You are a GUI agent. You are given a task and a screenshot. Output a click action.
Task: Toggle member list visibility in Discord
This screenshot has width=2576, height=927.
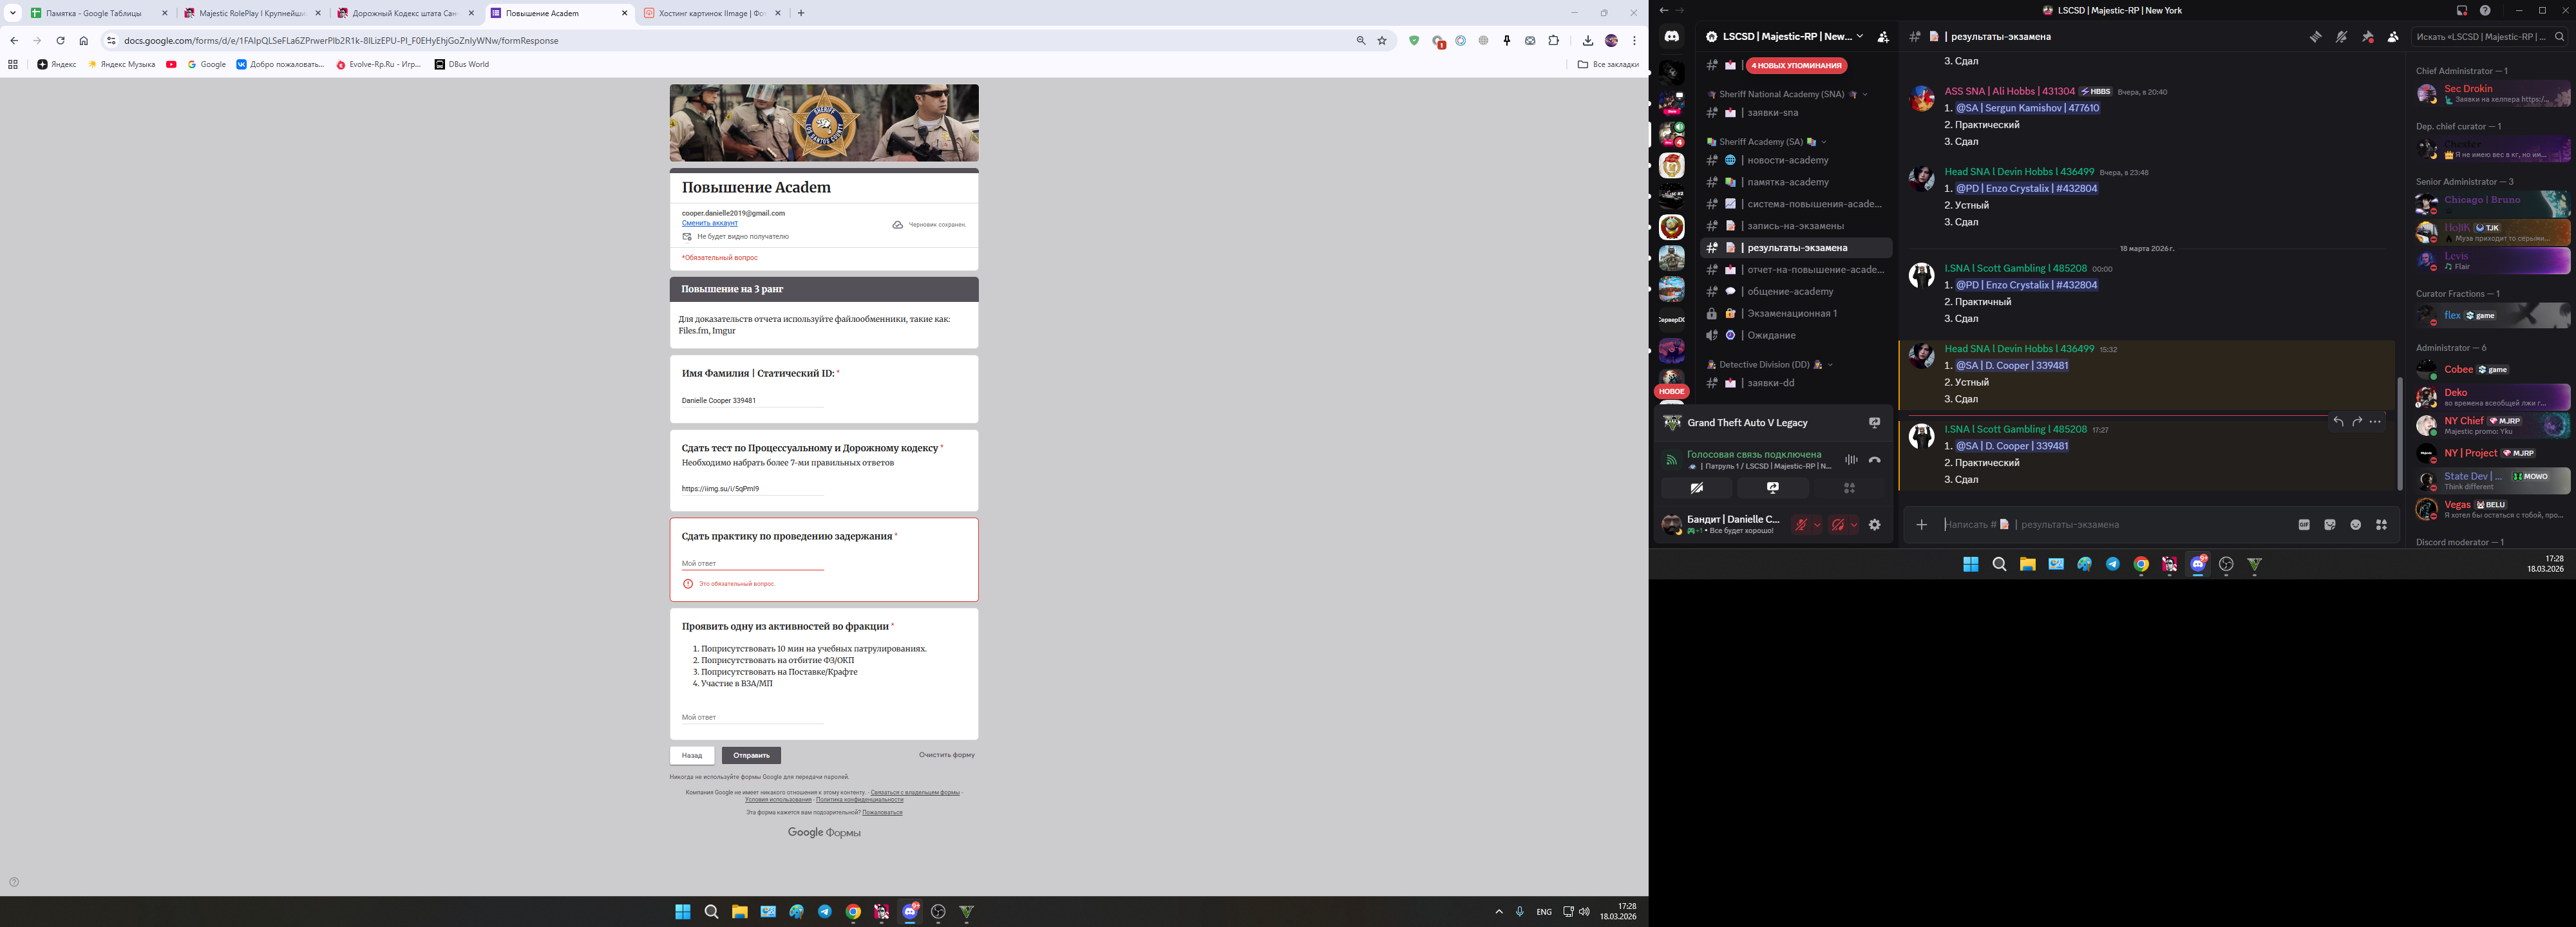2393,37
